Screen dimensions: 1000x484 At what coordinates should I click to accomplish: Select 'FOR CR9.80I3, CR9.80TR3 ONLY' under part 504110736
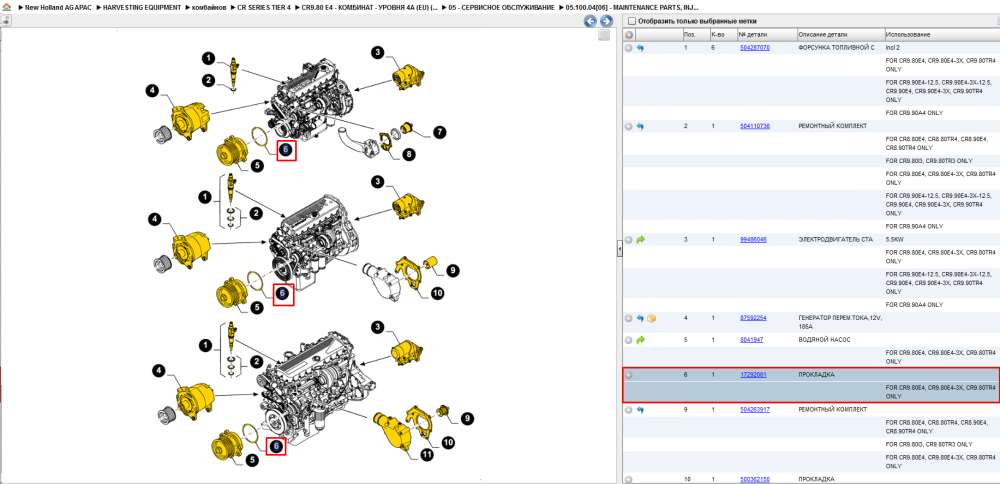pyautogui.click(x=929, y=161)
